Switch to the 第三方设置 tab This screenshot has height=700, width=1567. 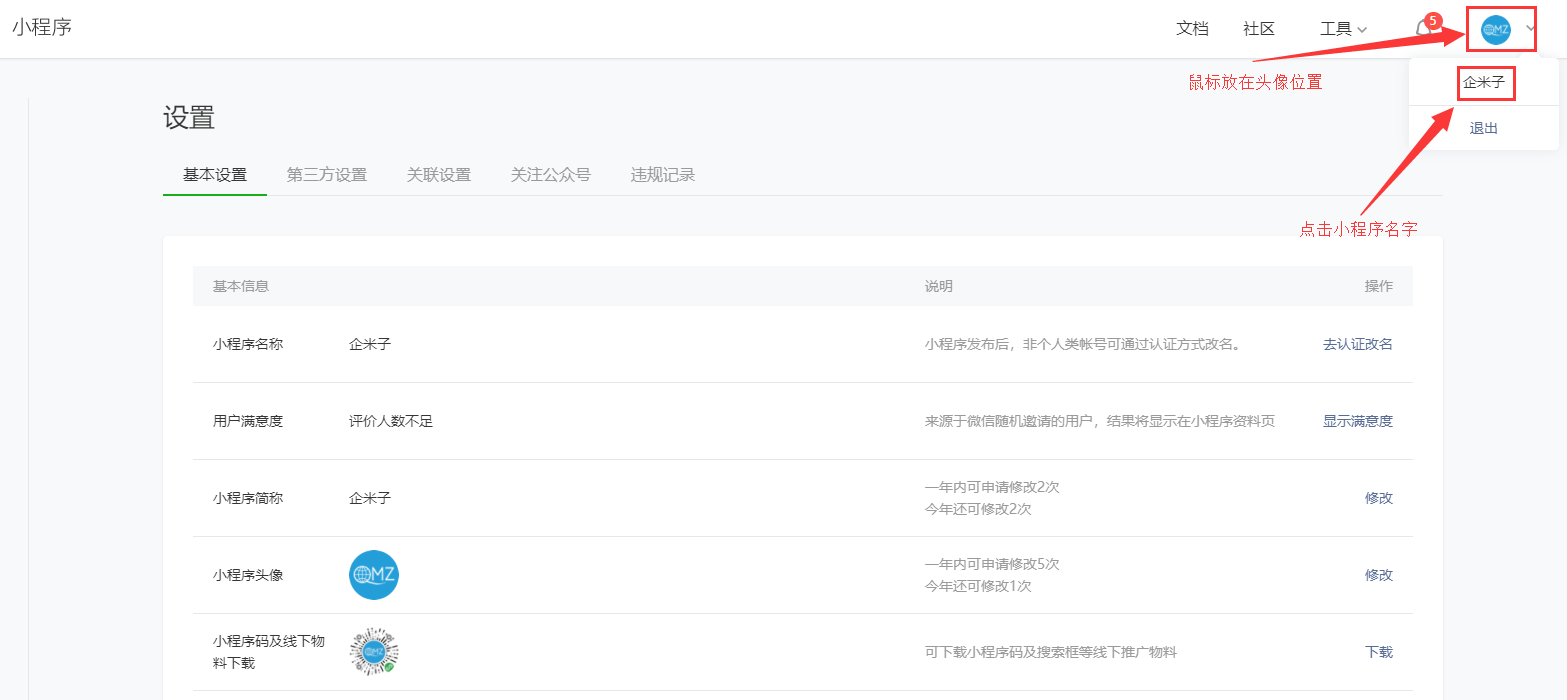coord(327,174)
